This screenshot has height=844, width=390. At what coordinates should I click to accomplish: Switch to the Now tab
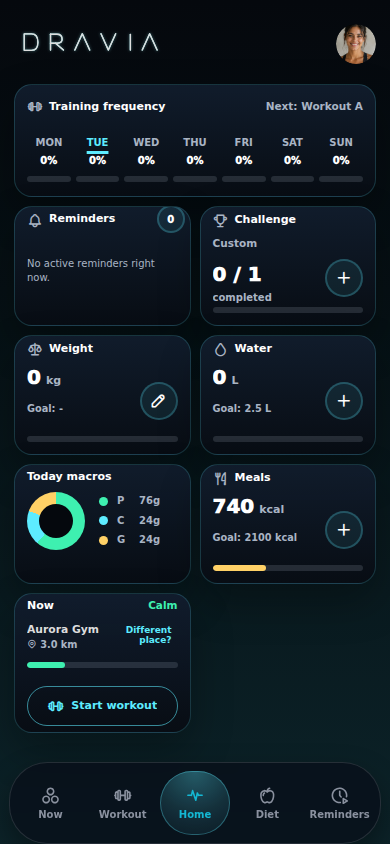[50, 803]
